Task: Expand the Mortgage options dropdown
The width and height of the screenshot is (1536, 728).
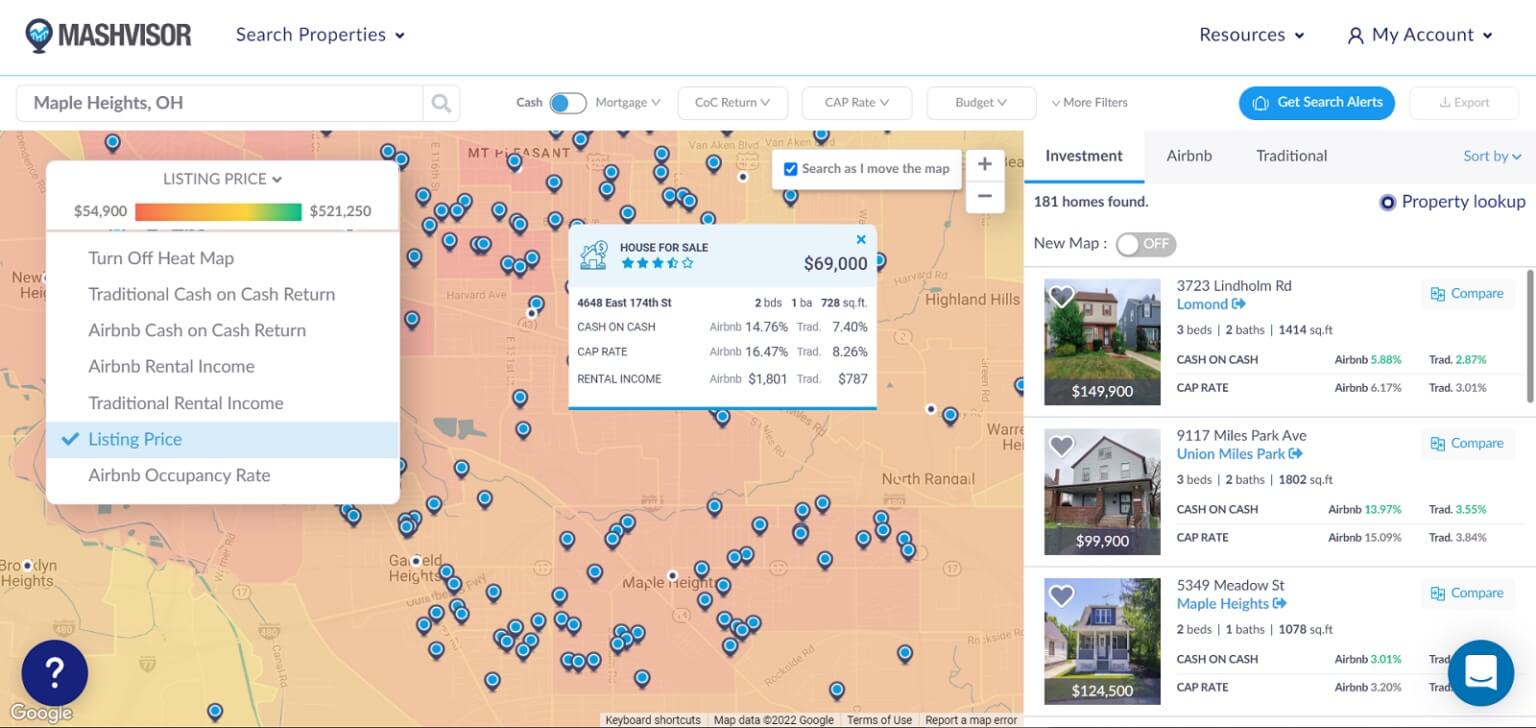Action: [x=628, y=103]
